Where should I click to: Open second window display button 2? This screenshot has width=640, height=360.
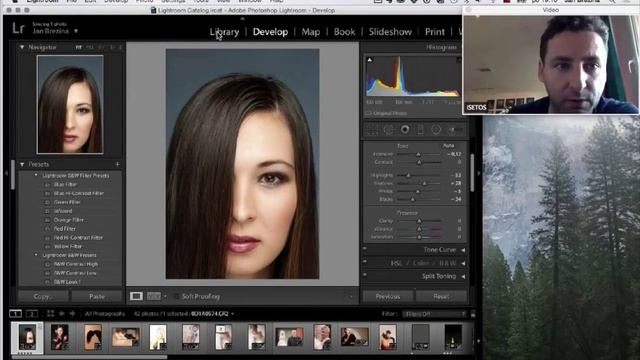click(32, 313)
